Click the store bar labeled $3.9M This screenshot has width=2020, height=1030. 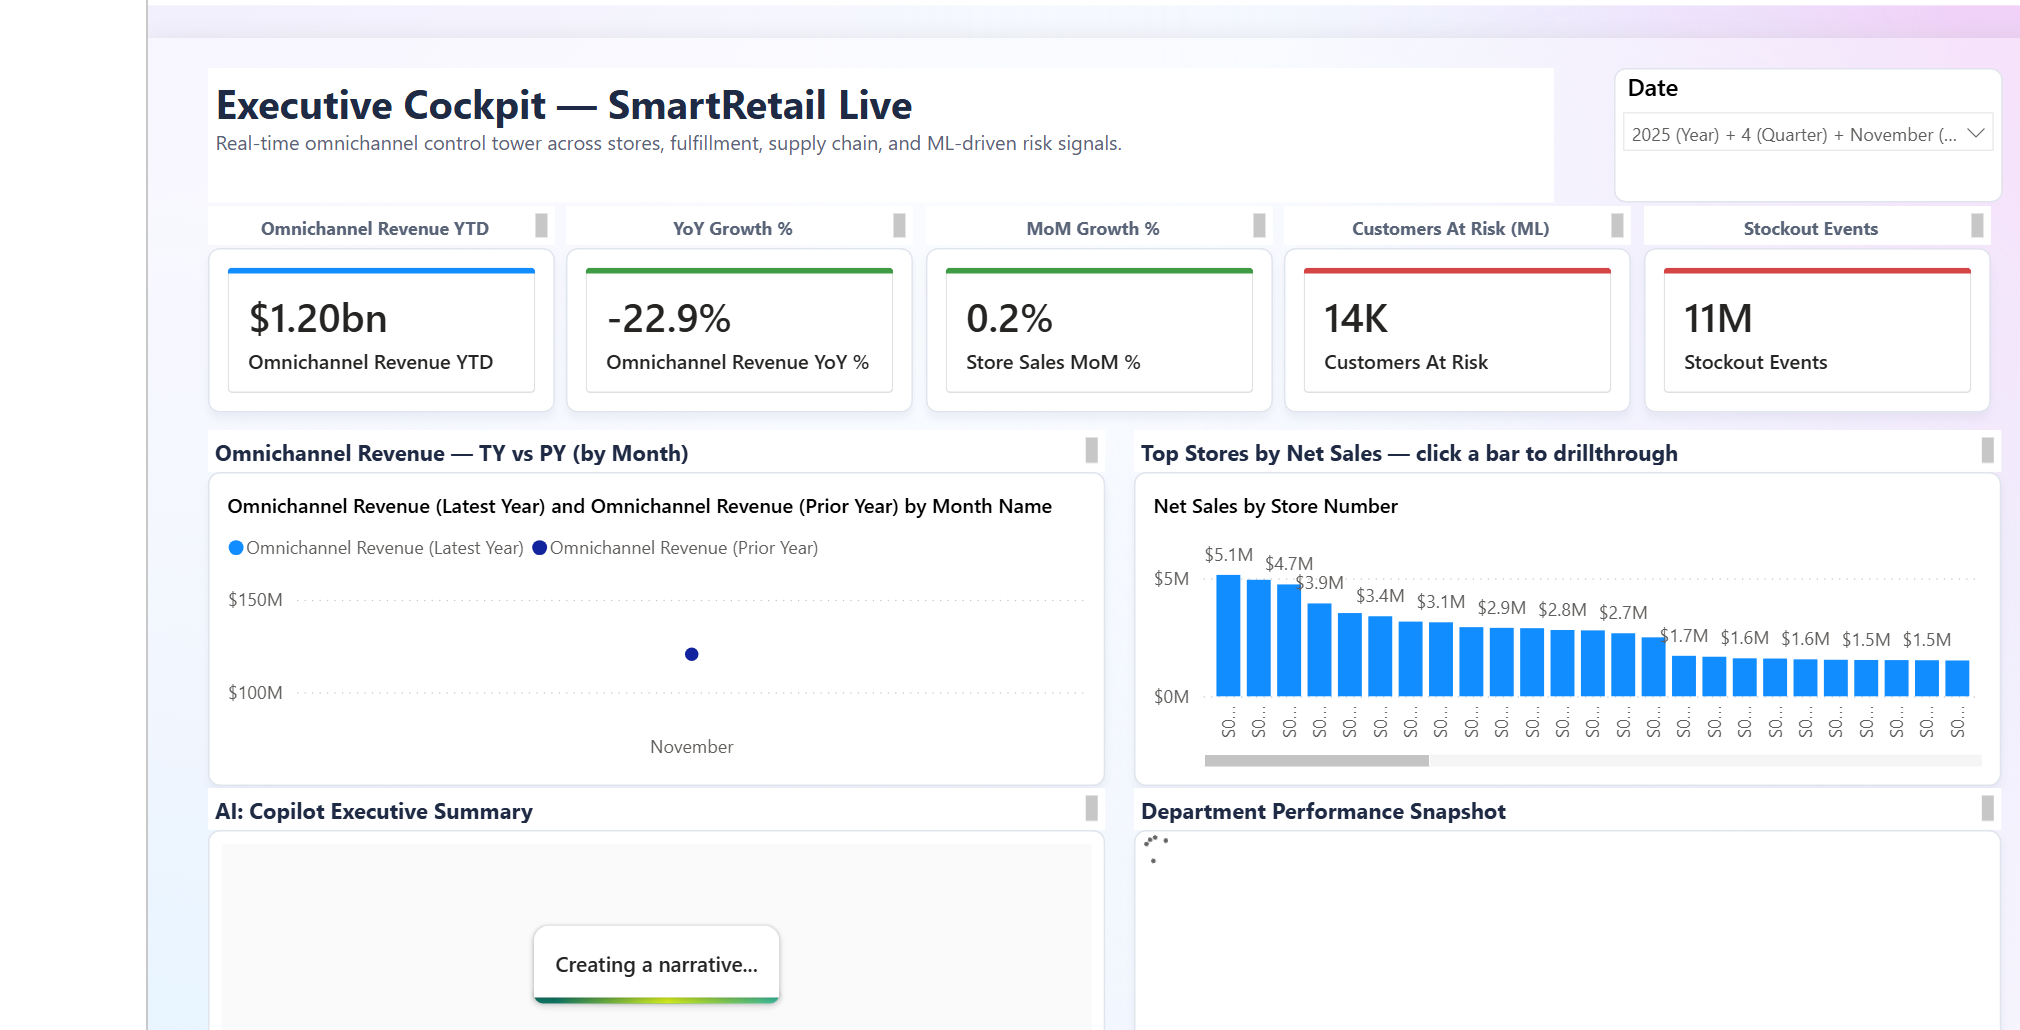tap(1319, 650)
